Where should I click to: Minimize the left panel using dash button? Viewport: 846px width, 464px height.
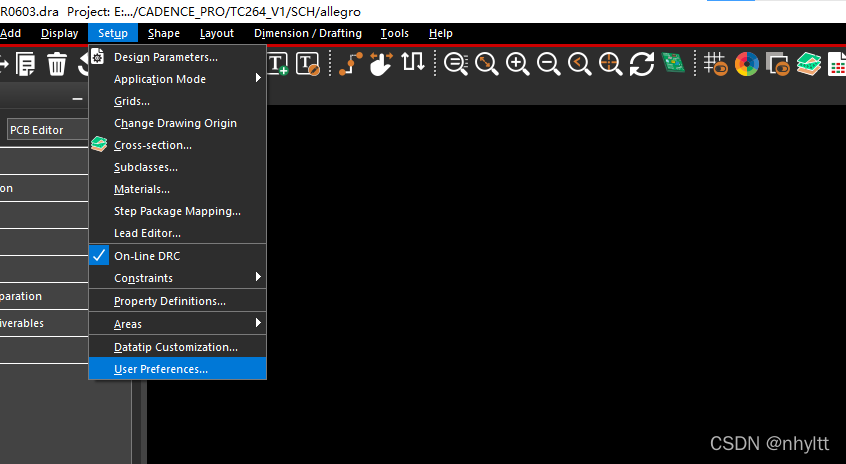click(x=78, y=99)
